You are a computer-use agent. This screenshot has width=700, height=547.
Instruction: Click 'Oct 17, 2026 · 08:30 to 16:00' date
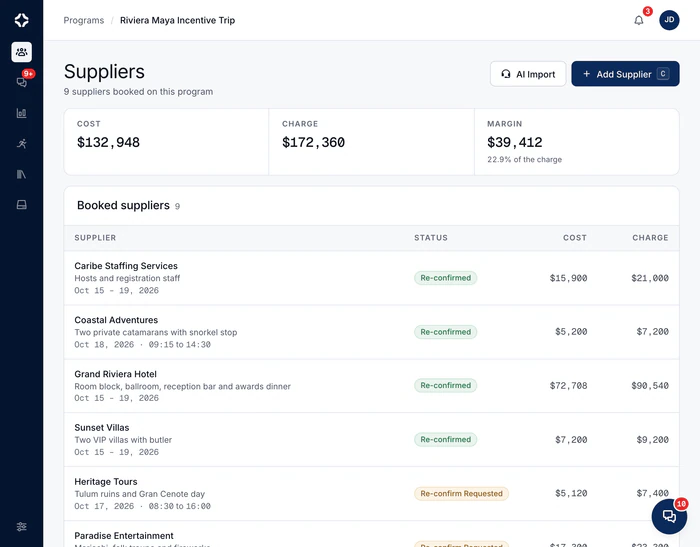pyautogui.click(x=142, y=506)
